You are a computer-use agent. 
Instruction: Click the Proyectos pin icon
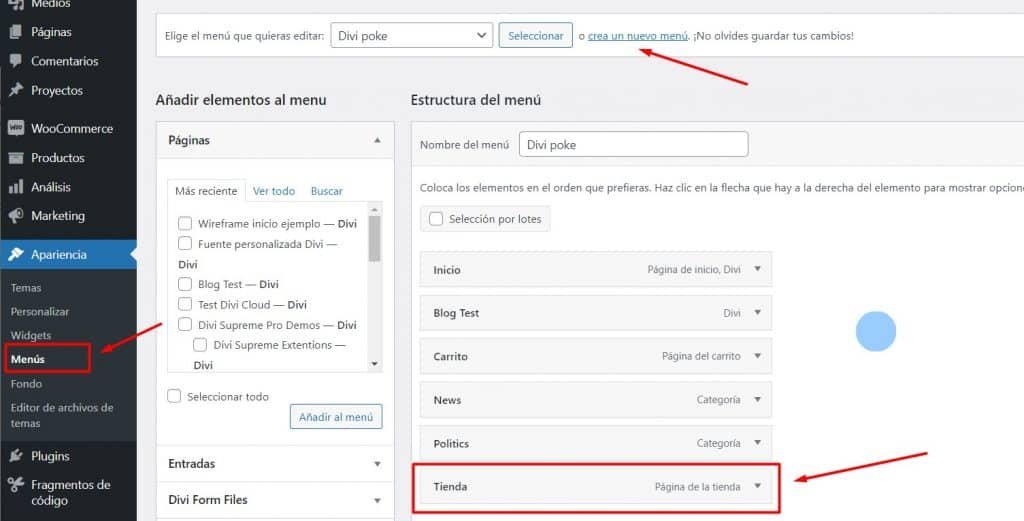(16, 90)
